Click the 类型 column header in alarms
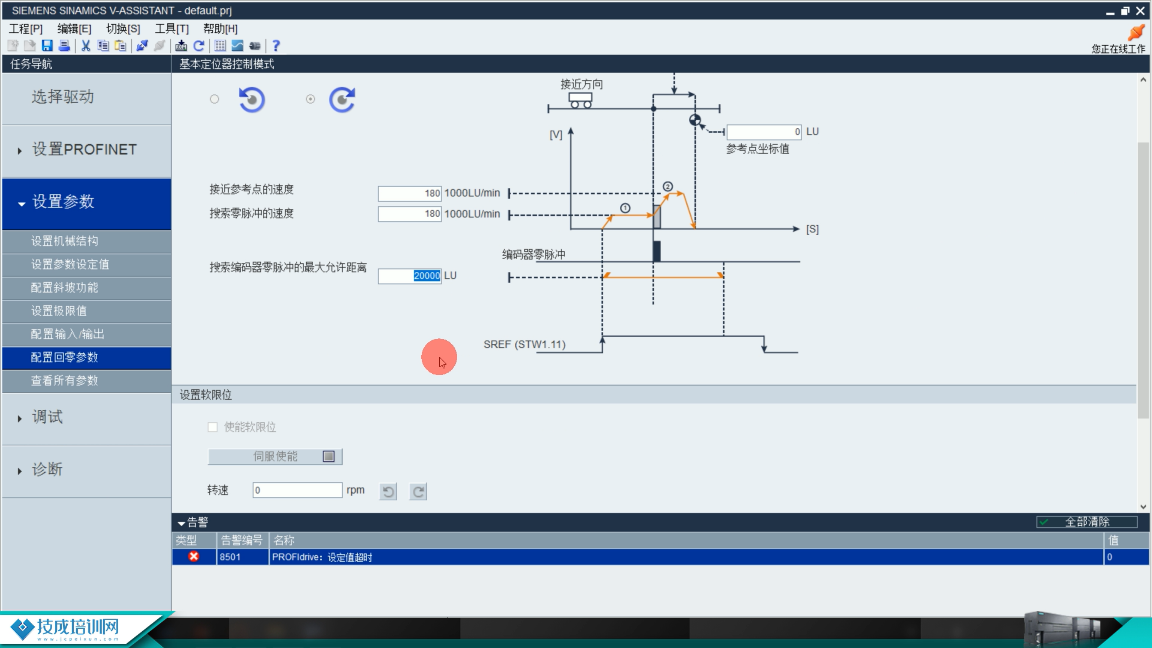 click(x=194, y=540)
